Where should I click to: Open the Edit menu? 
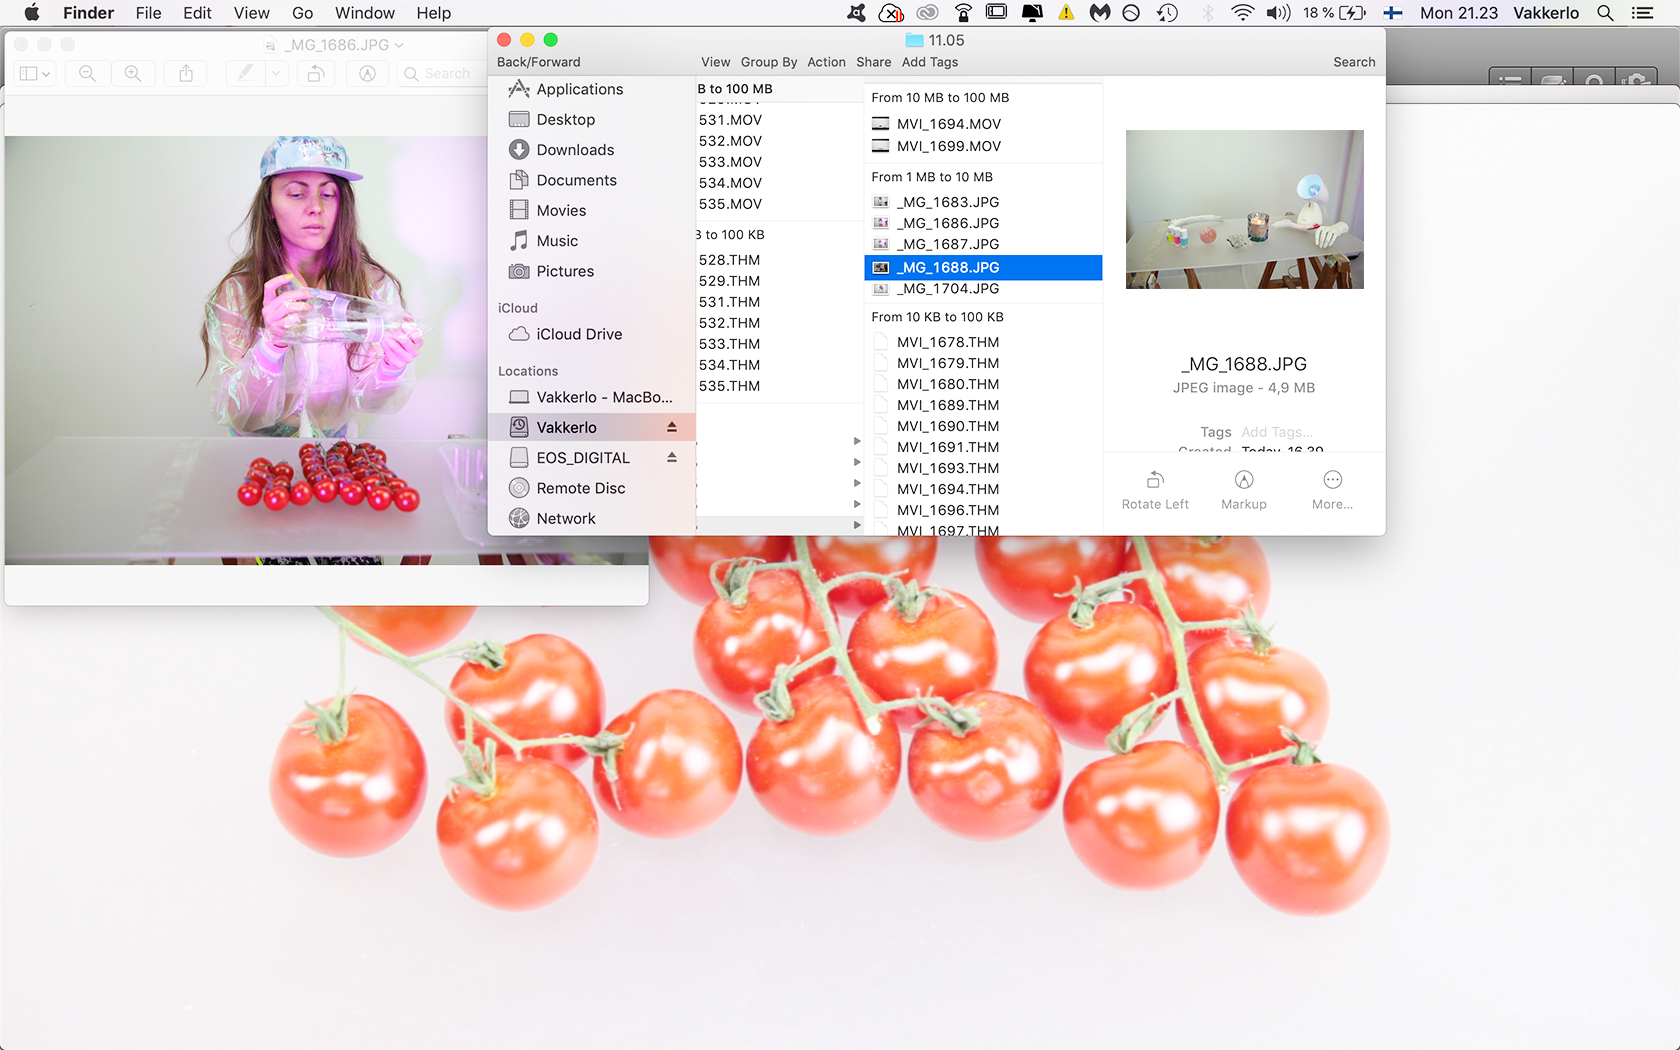point(197,13)
